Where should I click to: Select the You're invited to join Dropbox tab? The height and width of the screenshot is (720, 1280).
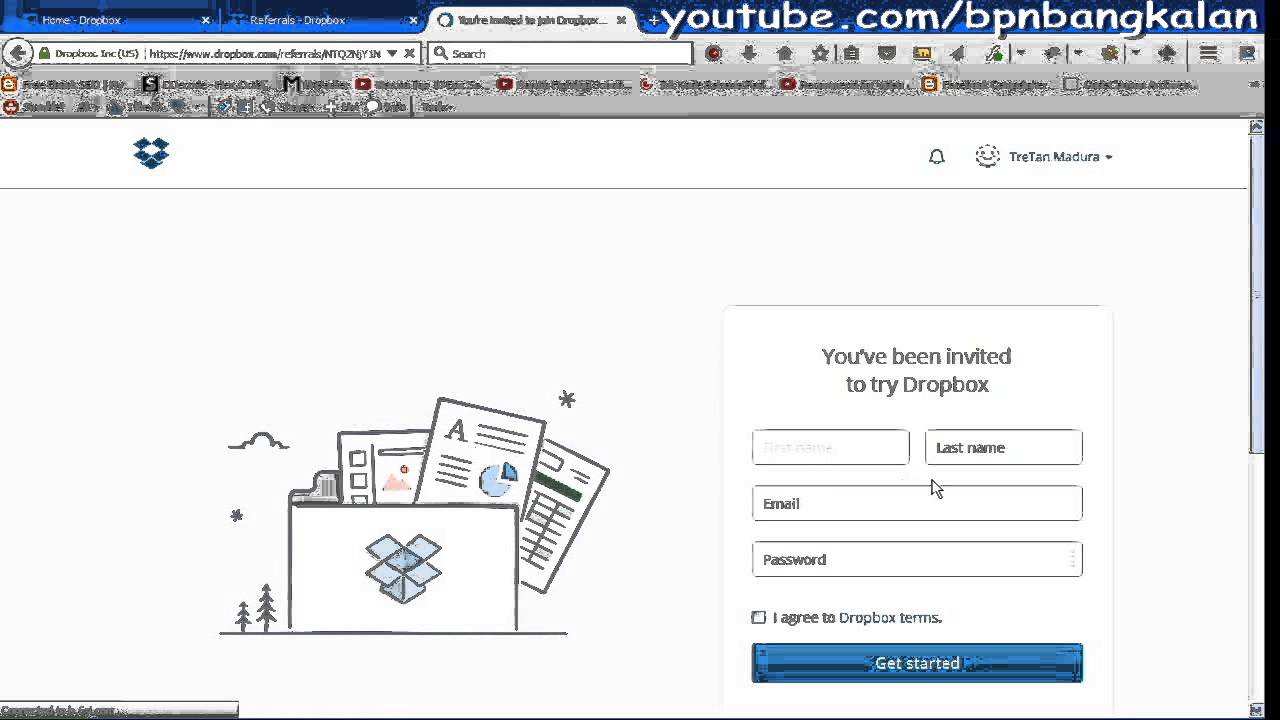(x=530, y=20)
